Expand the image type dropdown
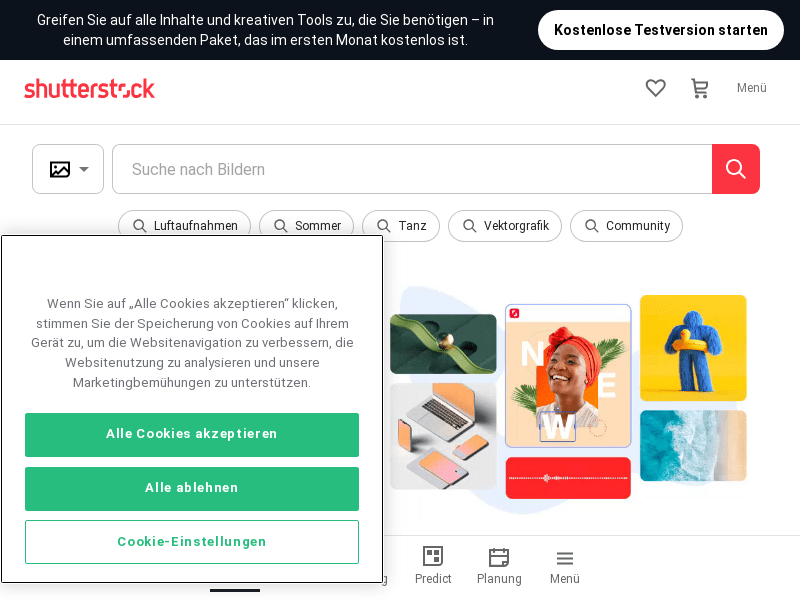 68,169
